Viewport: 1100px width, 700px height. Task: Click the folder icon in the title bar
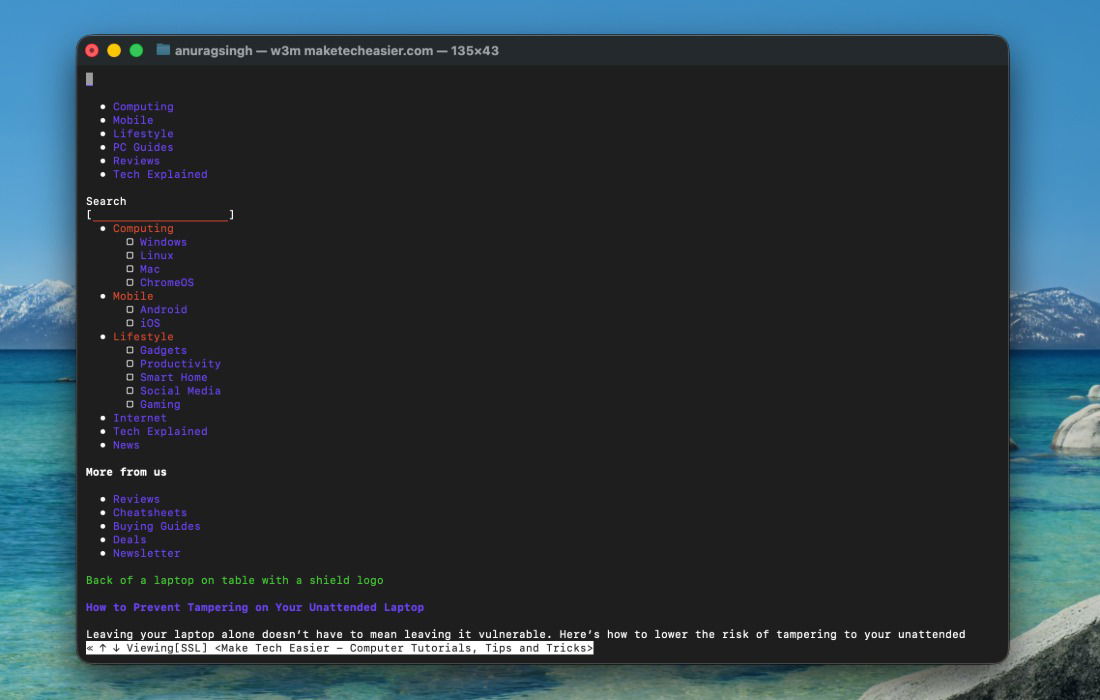pos(163,50)
